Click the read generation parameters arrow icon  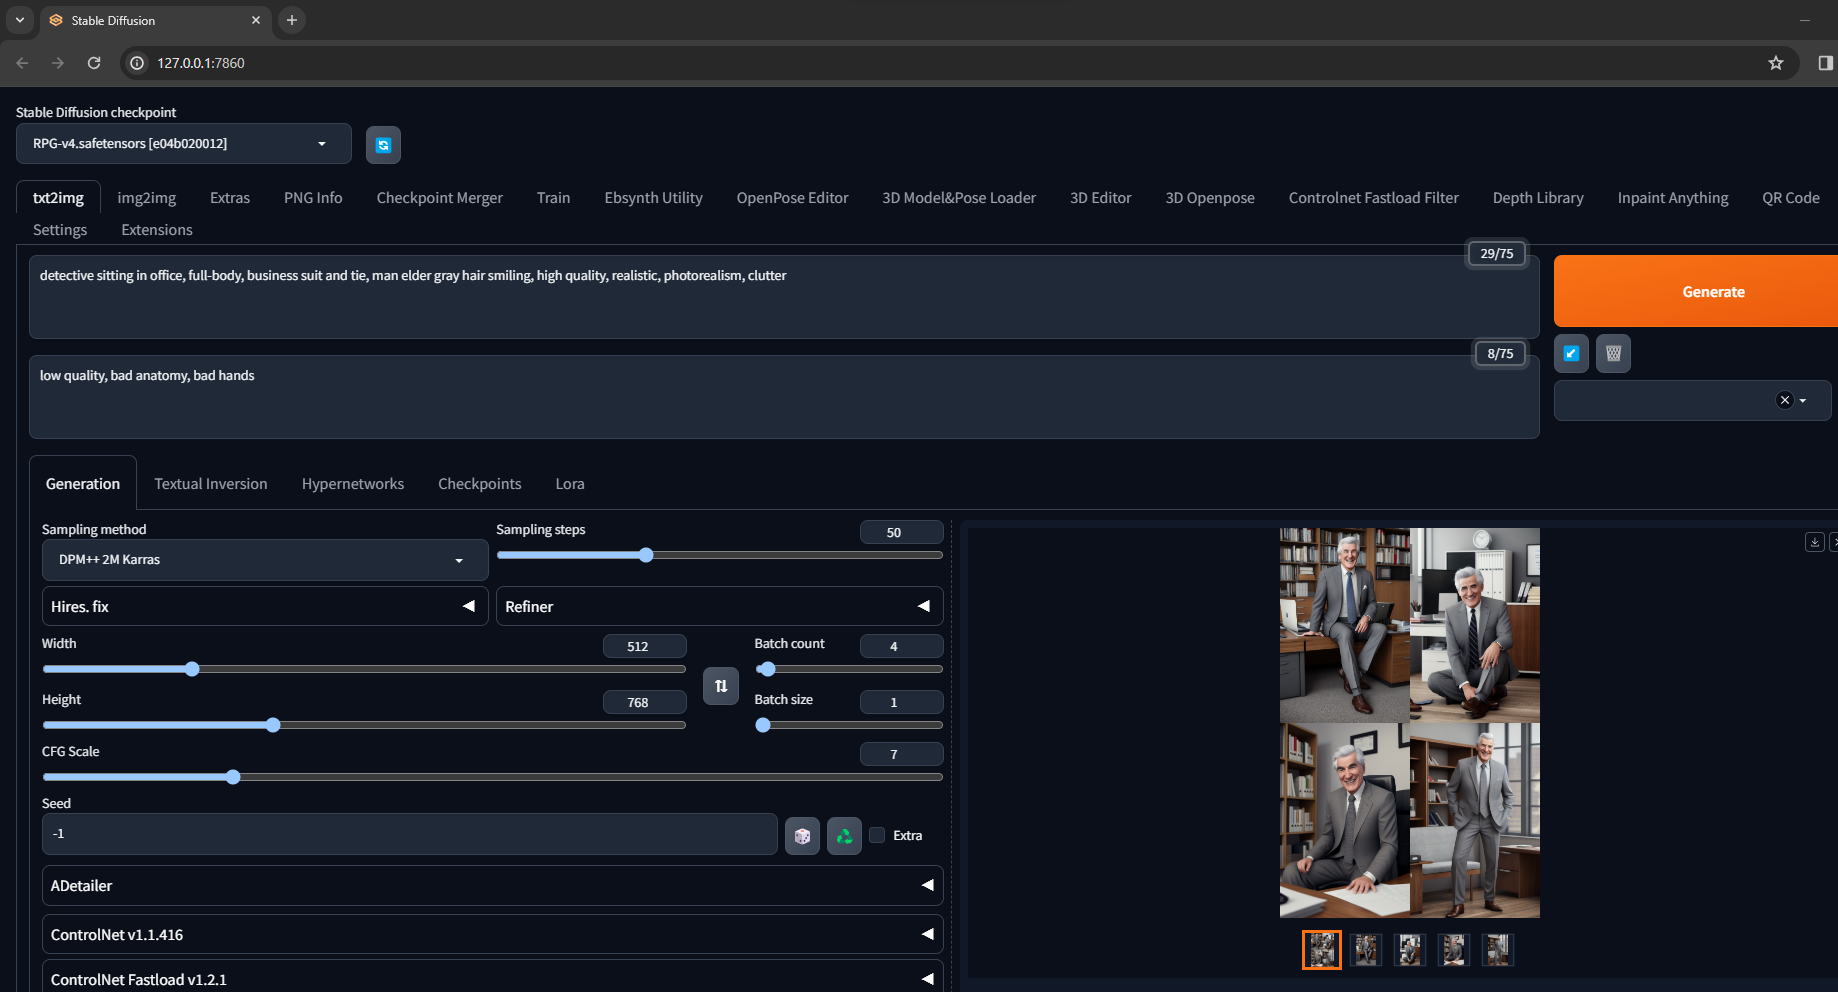coord(1571,353)
